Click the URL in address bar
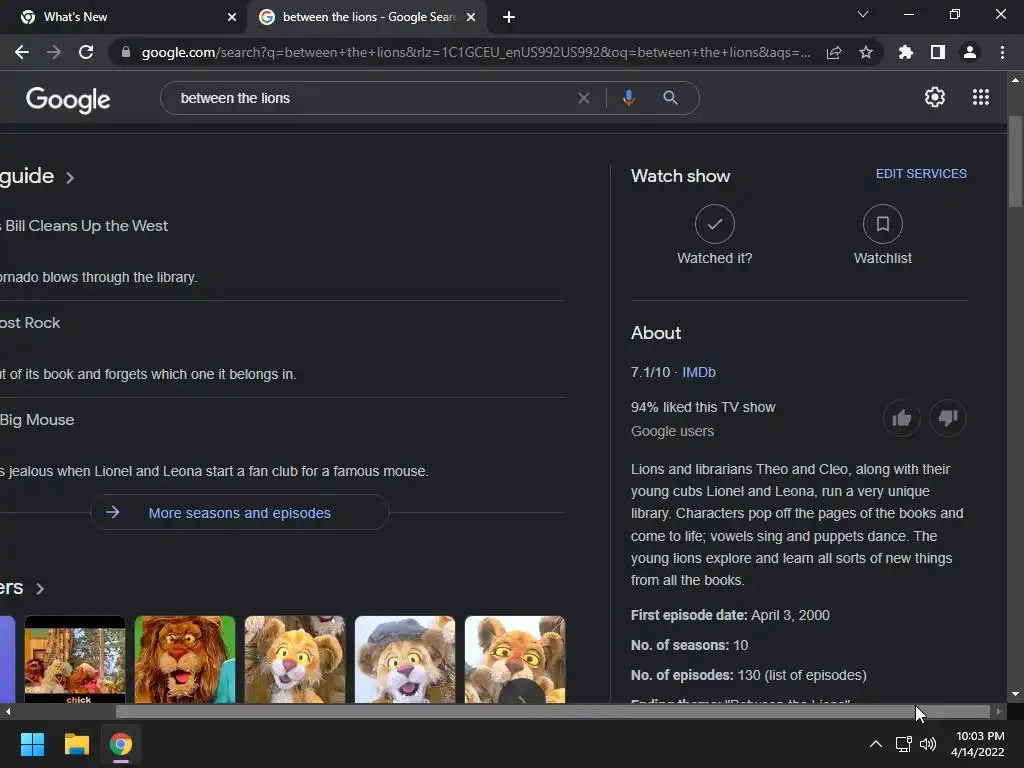This screenshot has height=768, width=1024. pos(476,52)
